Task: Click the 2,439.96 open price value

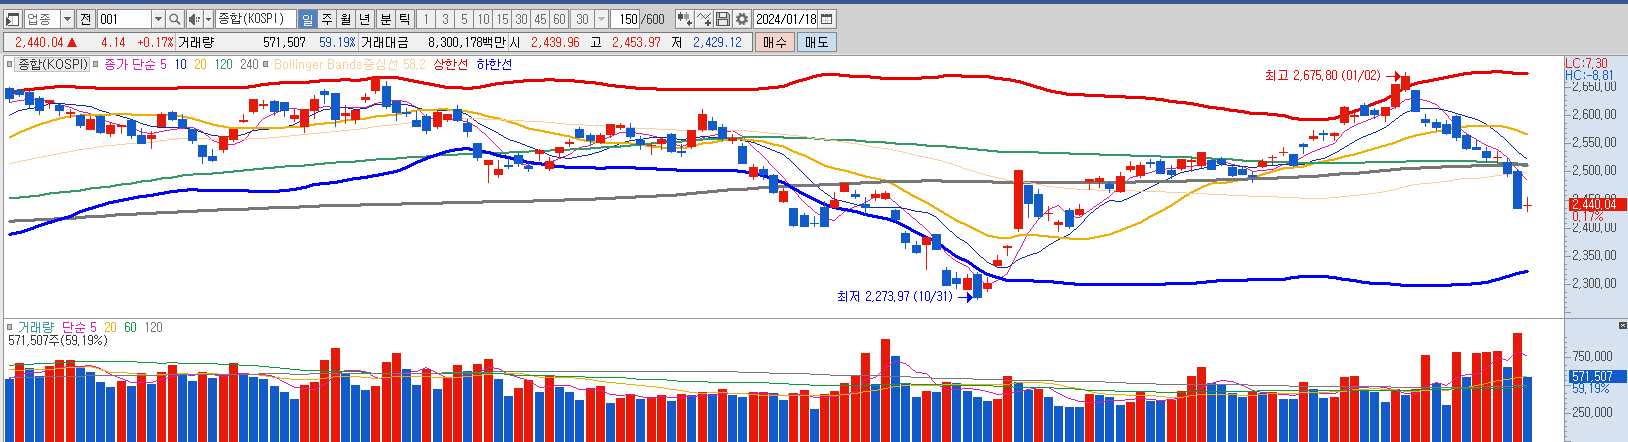Action: pyautogui.click(x=555, y=42)
